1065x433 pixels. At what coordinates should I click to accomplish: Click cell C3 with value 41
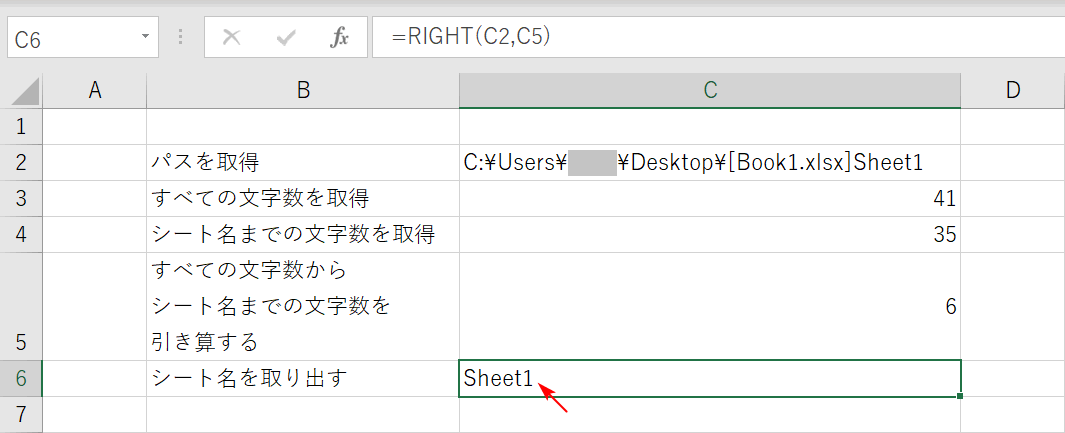(710, 198)
